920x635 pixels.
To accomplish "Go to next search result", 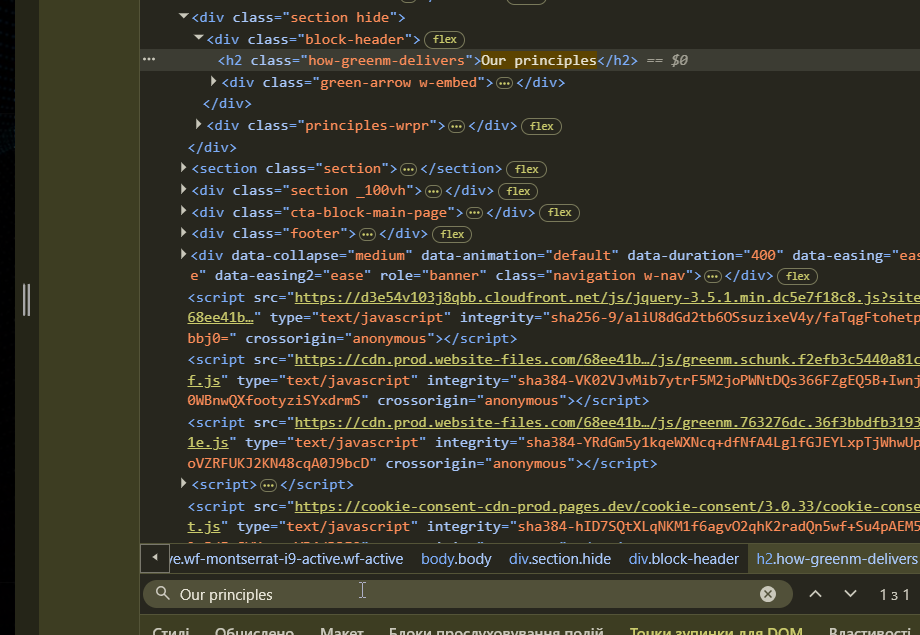I will click(850, 594).
